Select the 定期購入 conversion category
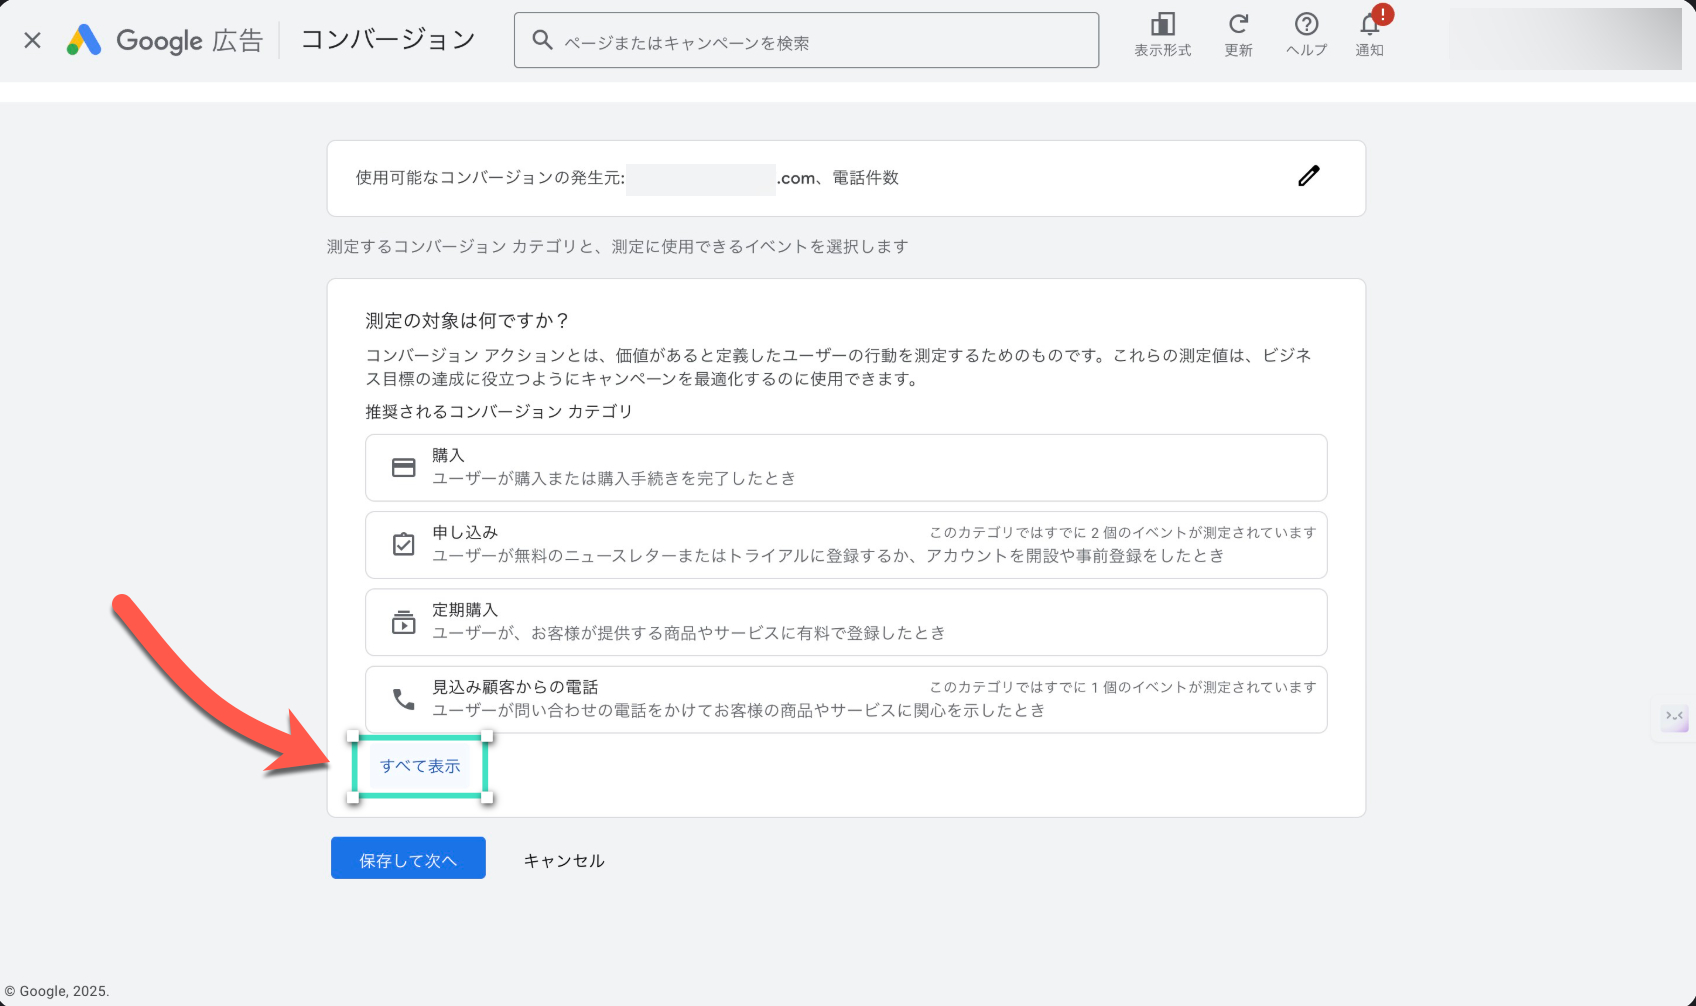Screen dimensions: 1696x1006 click(846, 621)
